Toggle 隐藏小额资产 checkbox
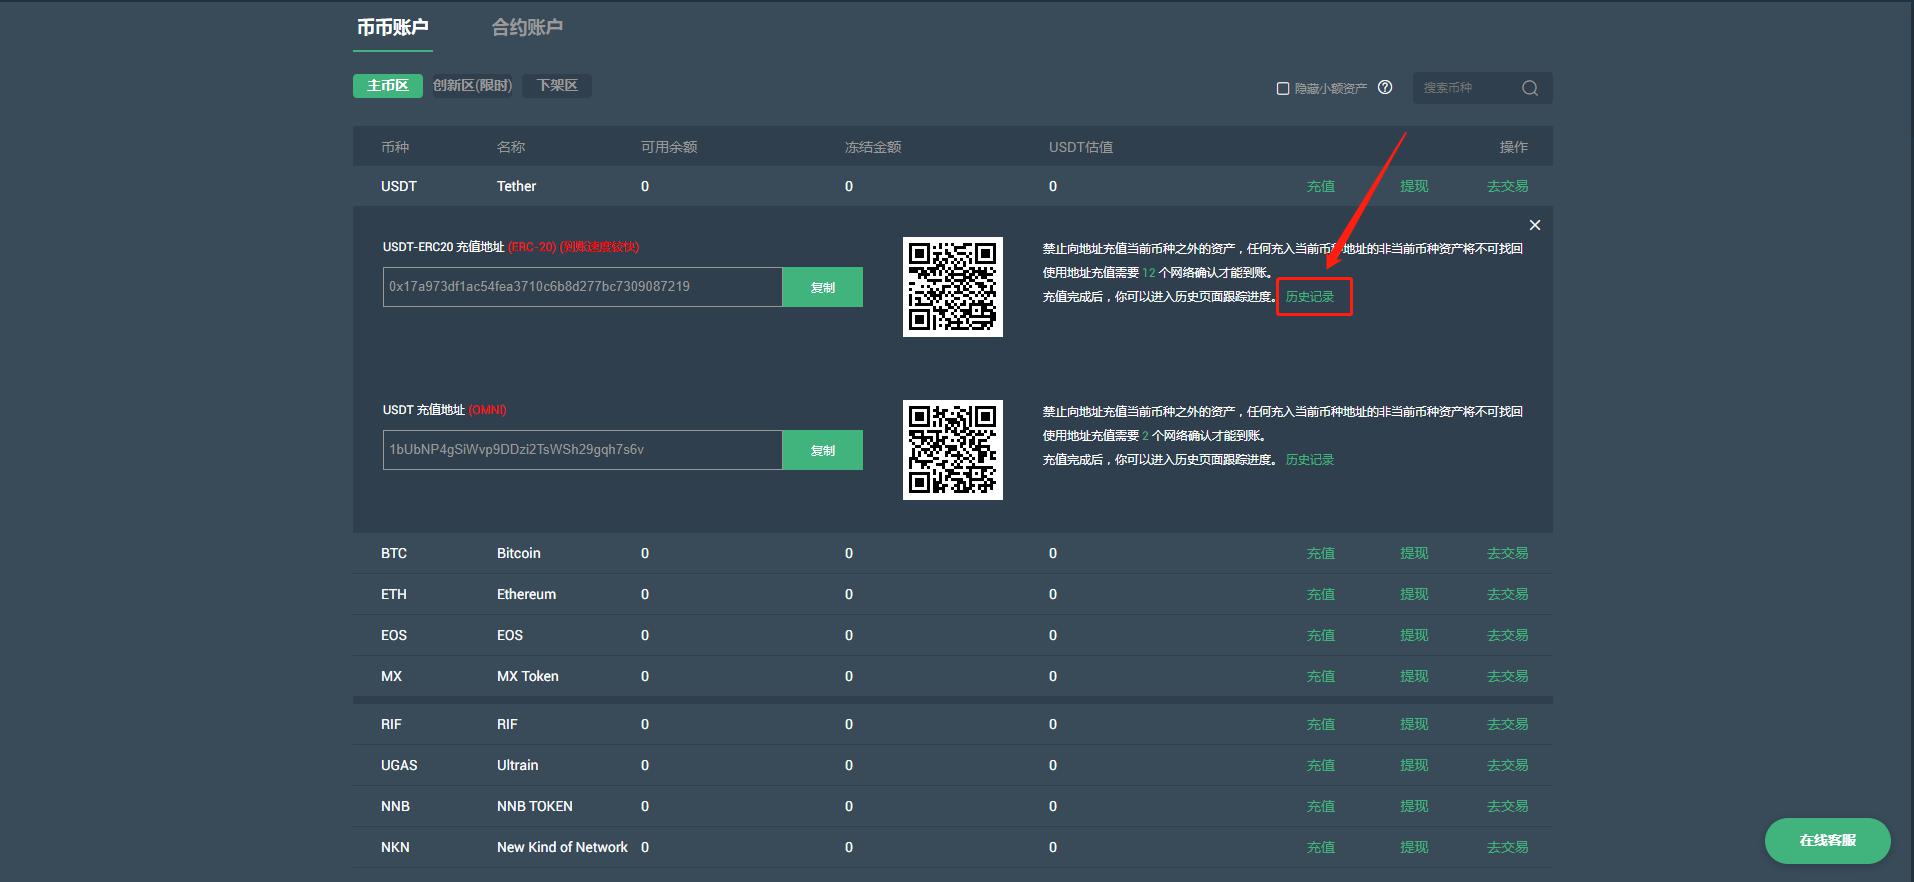 (1283, 88)
